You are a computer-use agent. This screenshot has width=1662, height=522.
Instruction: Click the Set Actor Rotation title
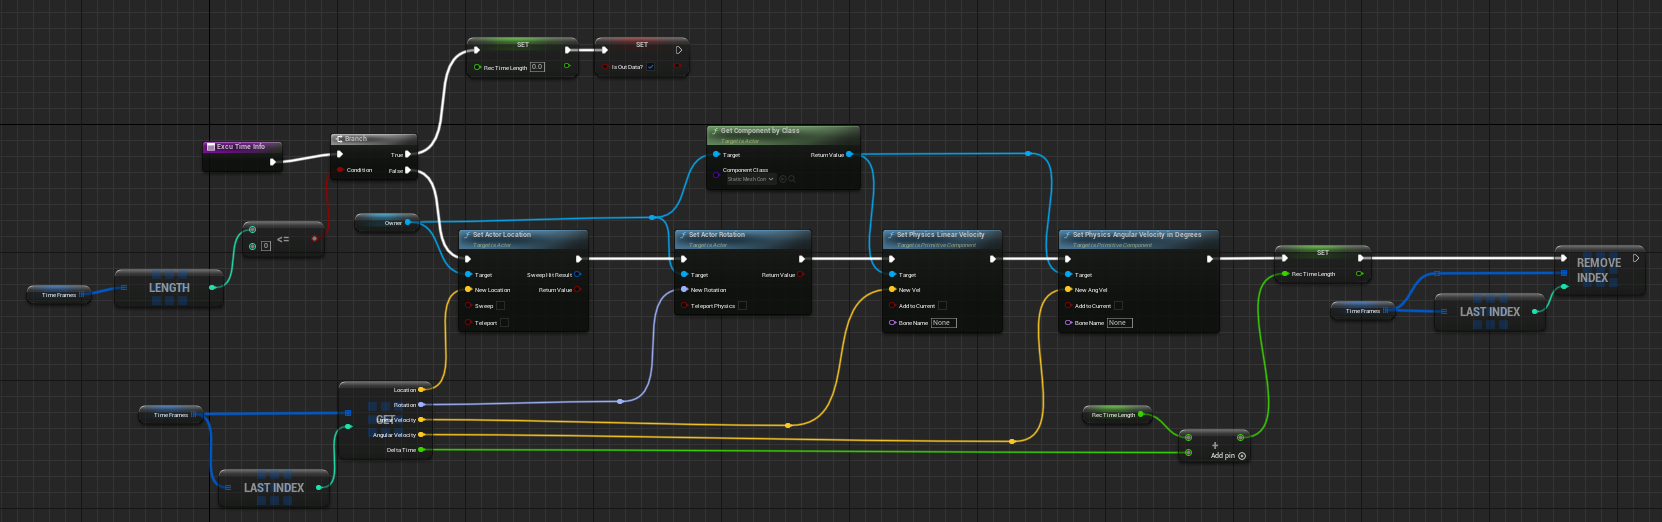coord(717,235)
